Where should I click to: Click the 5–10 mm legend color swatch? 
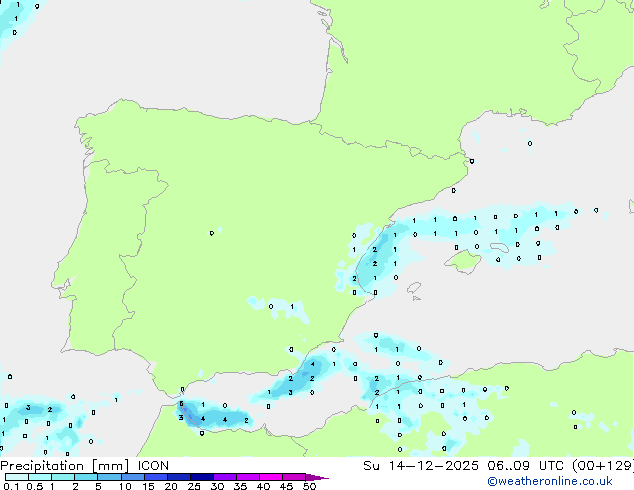click(x=109, y=477)
